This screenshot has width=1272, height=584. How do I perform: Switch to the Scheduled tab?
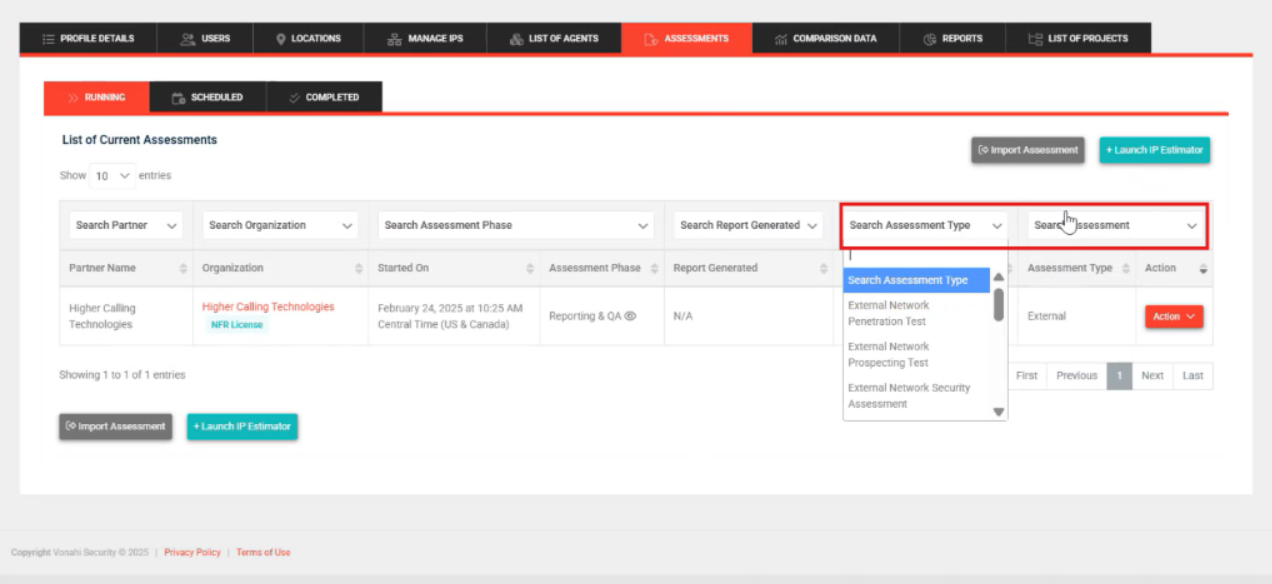pos(207,97)
